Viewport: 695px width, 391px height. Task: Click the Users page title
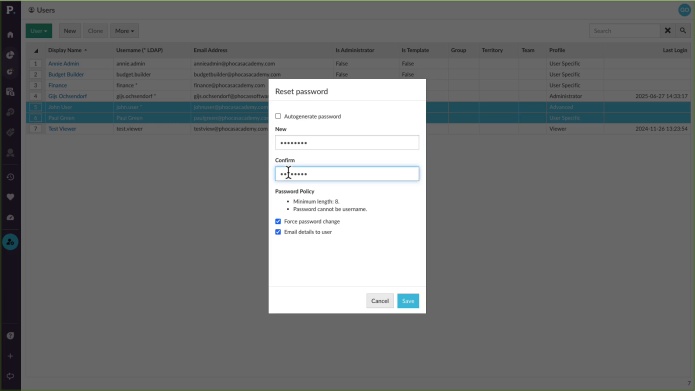click(46, 10)
